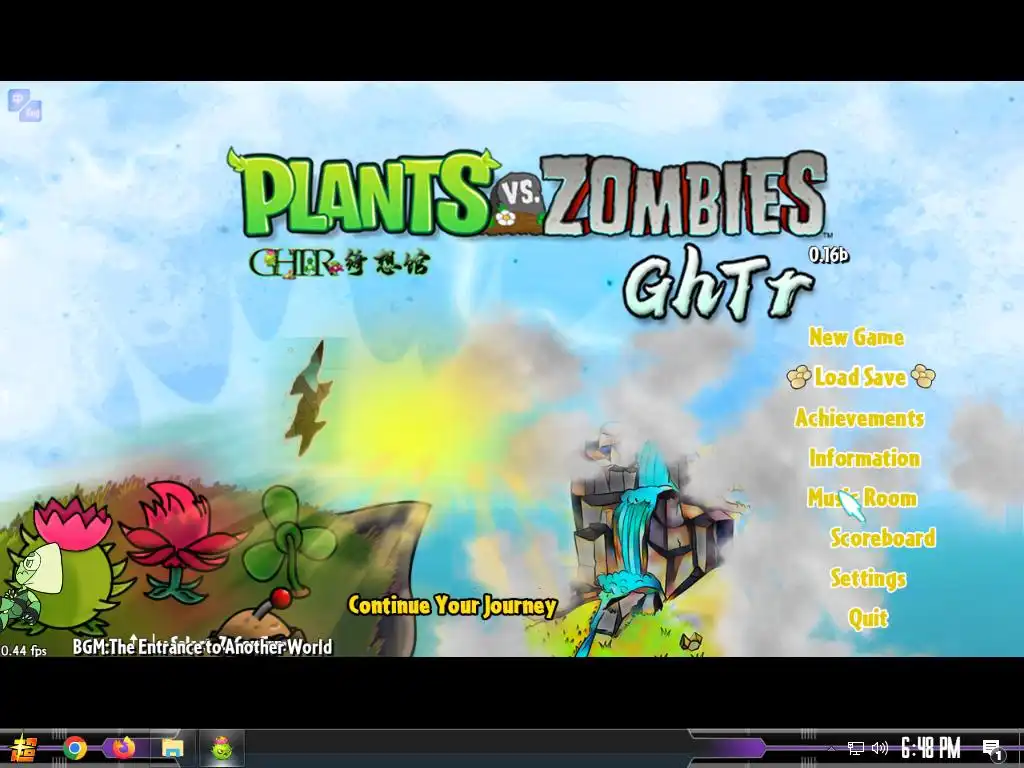This screenshot has width=1024, height=768.
Task: Show the 6:48 PM clock flyout
Action: [931, 748]
